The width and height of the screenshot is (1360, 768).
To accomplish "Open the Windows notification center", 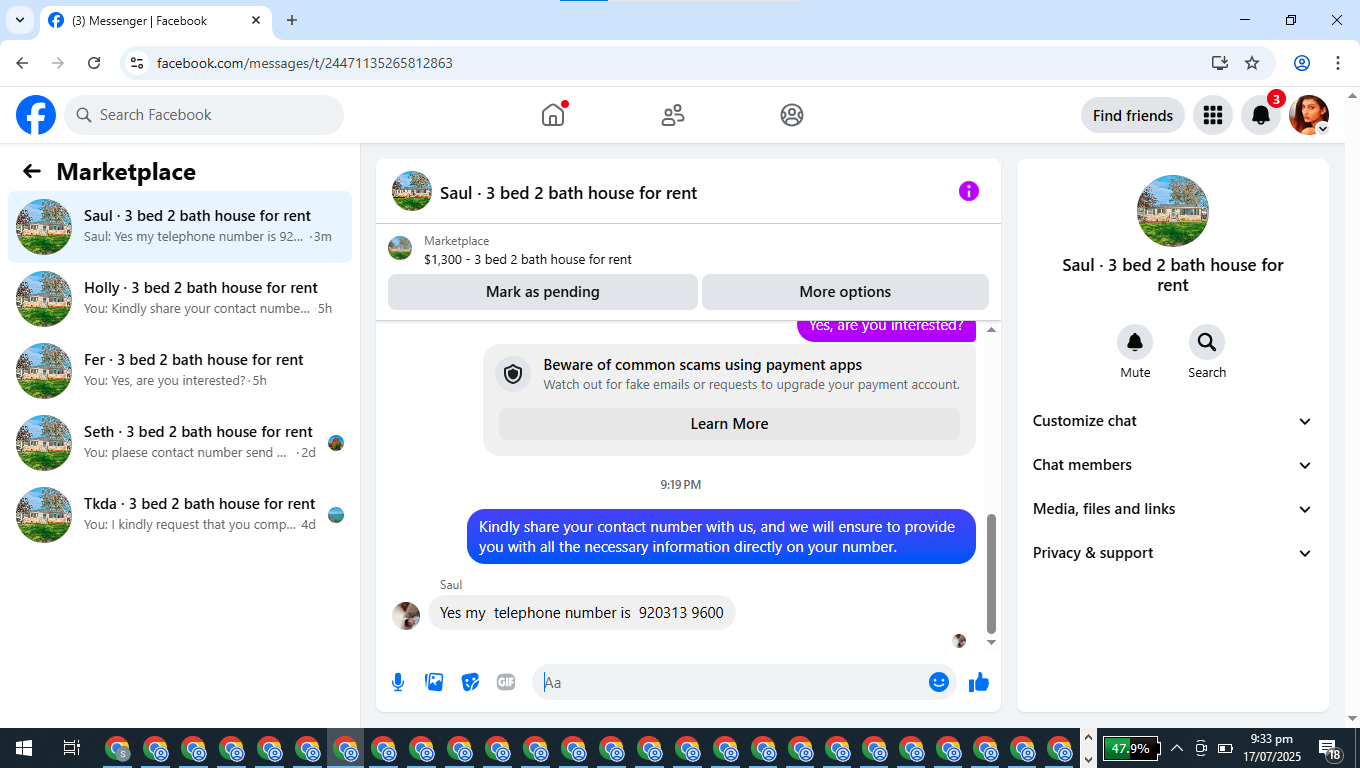I will (1330, 748).
